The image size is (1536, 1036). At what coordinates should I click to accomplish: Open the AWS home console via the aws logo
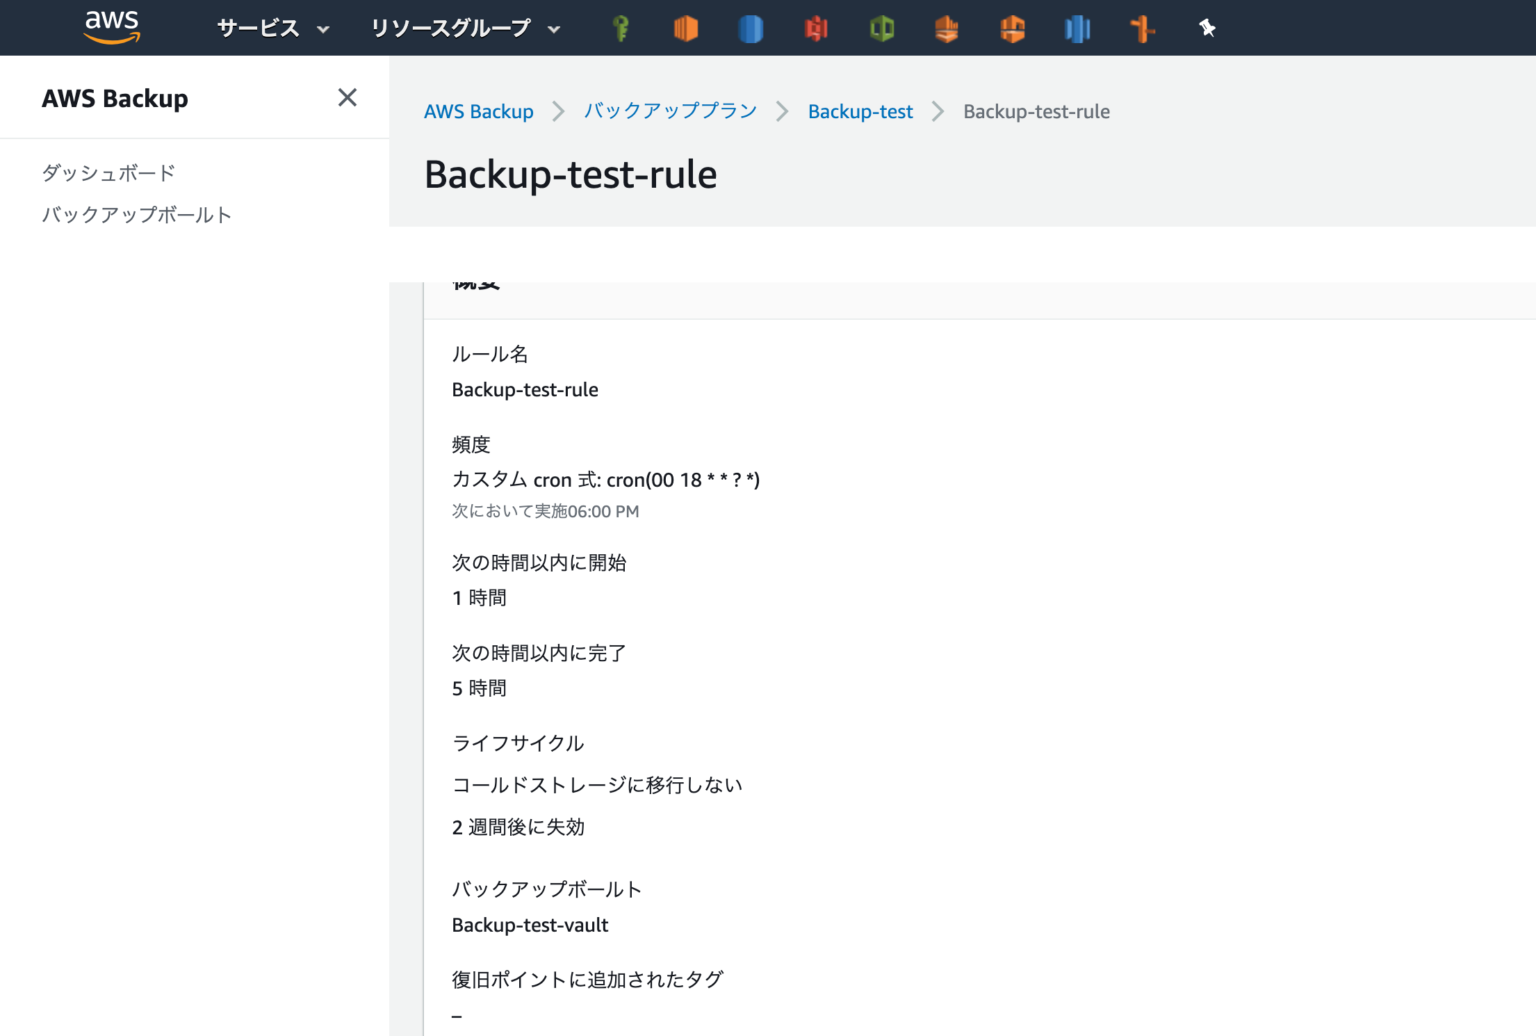pyautogui.click(x=112, y=27)
